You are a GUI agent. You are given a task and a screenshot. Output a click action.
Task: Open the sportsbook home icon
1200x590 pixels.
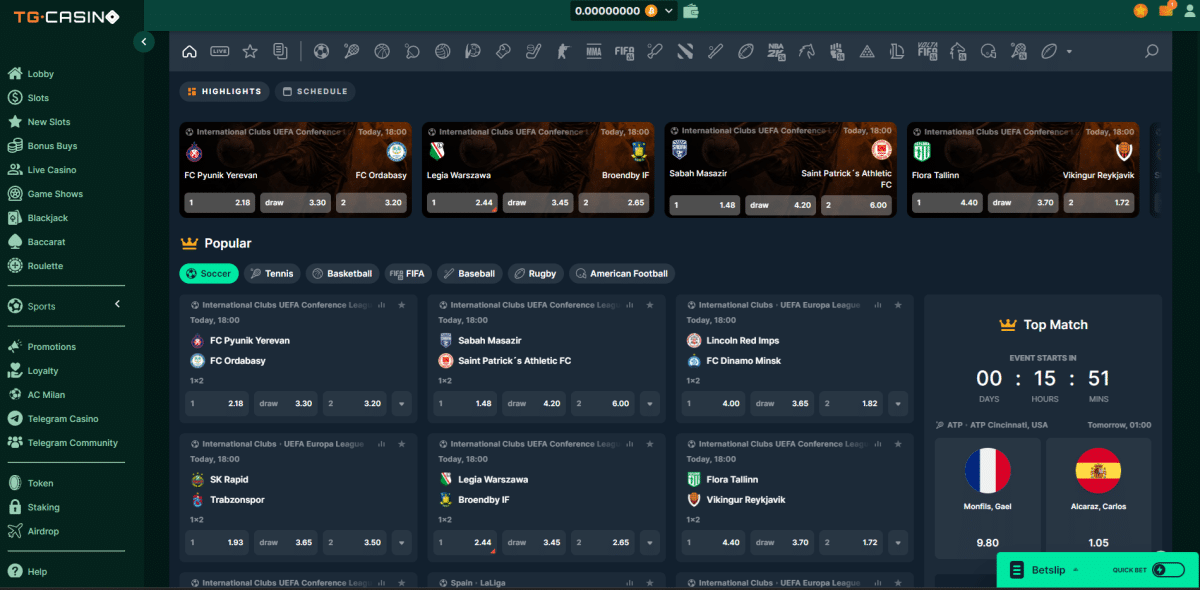[190, 51]
